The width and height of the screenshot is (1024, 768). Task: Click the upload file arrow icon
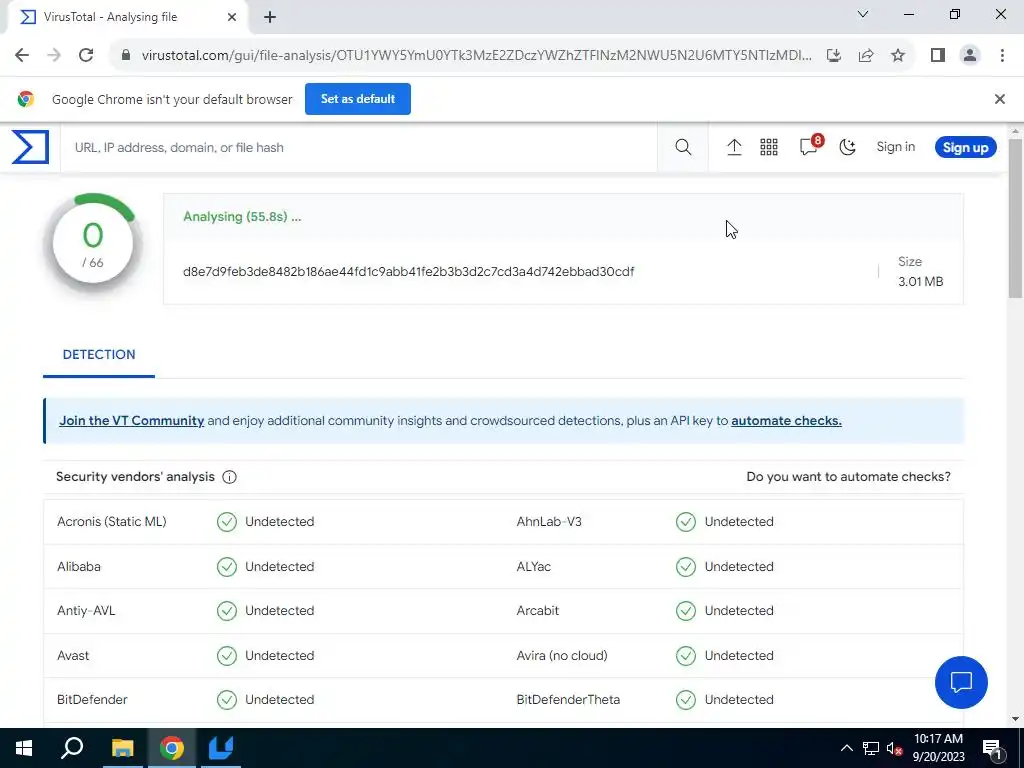(x=734, y=147)
